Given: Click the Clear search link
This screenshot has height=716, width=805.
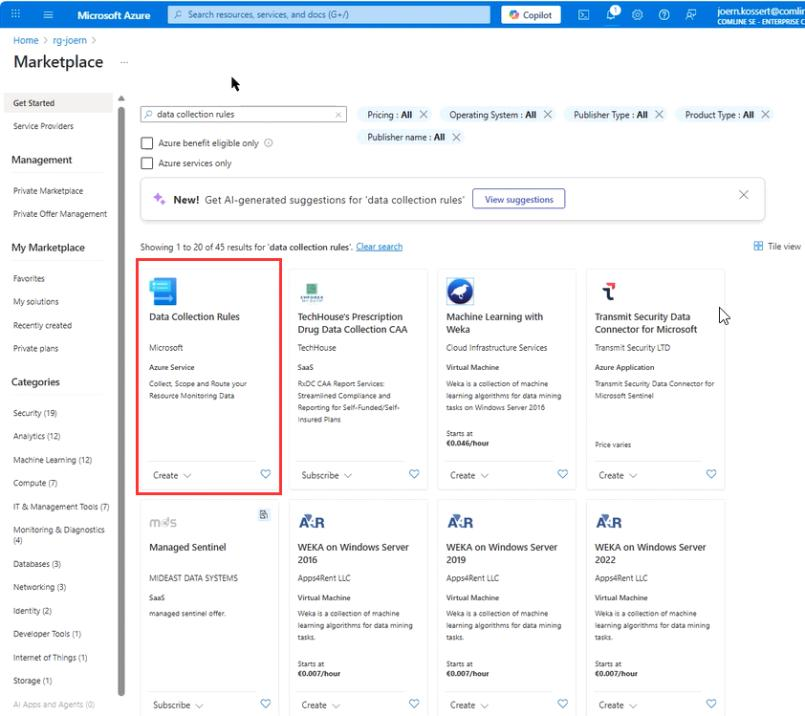Looking at the screenshot, I should point(379,247).
